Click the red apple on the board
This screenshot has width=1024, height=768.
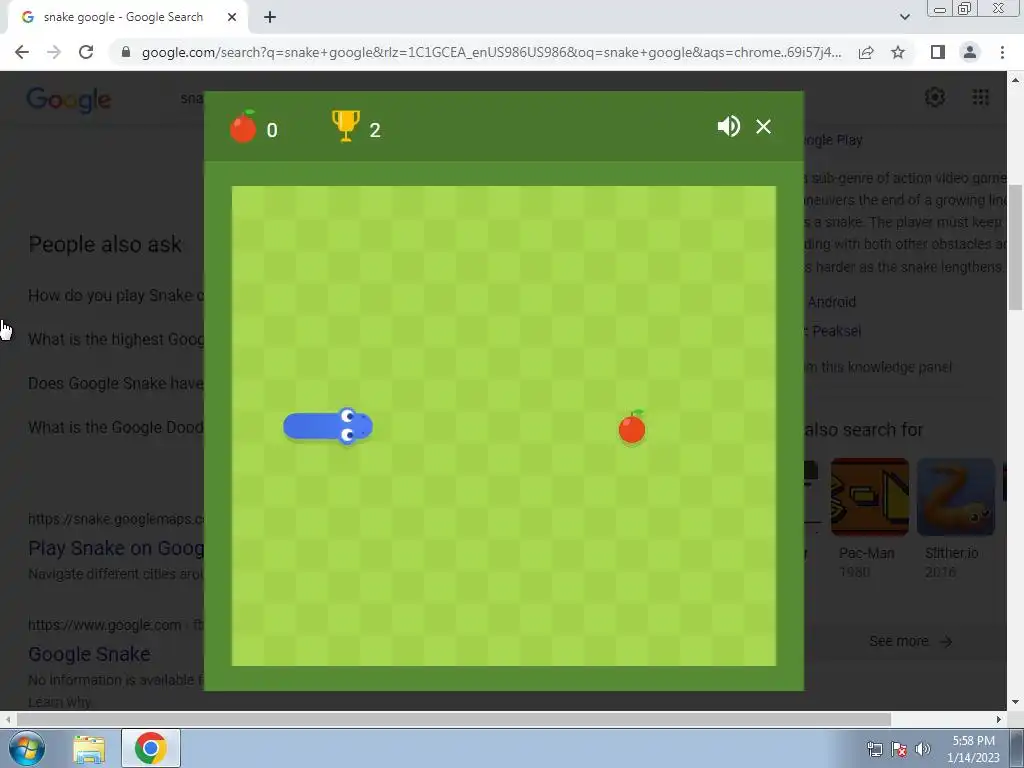632,427
